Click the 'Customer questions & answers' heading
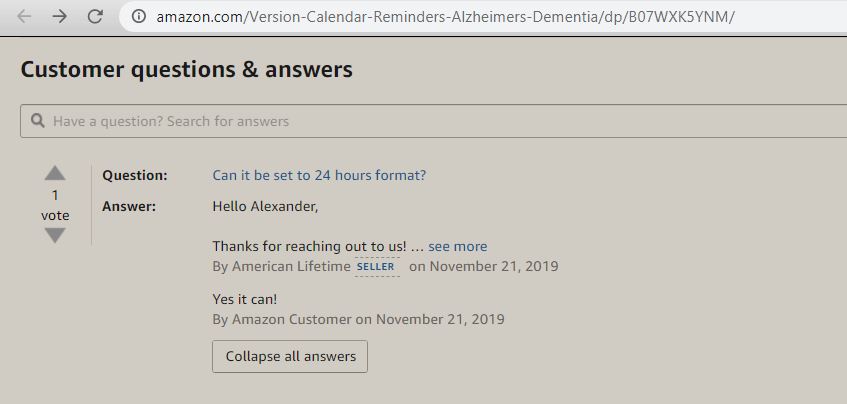The image size is (847, 404). coord(186,69)
